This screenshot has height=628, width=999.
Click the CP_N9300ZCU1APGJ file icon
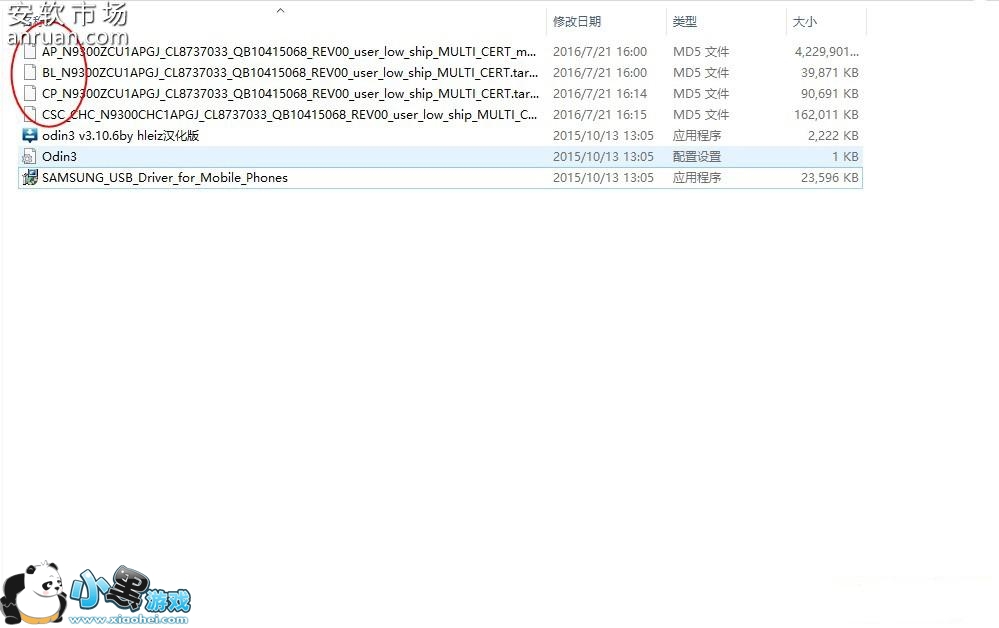pos(29,94)
